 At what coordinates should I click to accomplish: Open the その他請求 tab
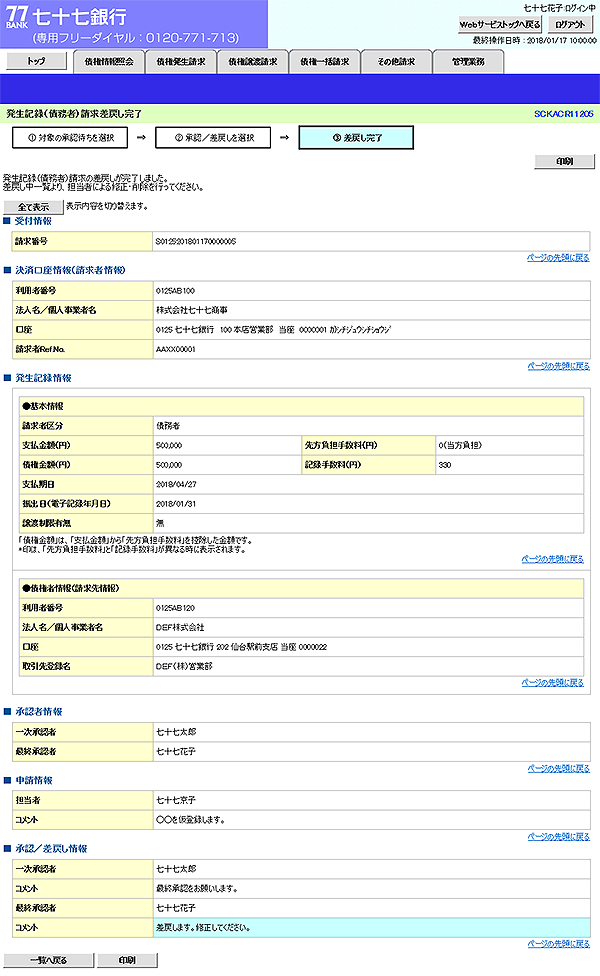click(x=396, y=62)
